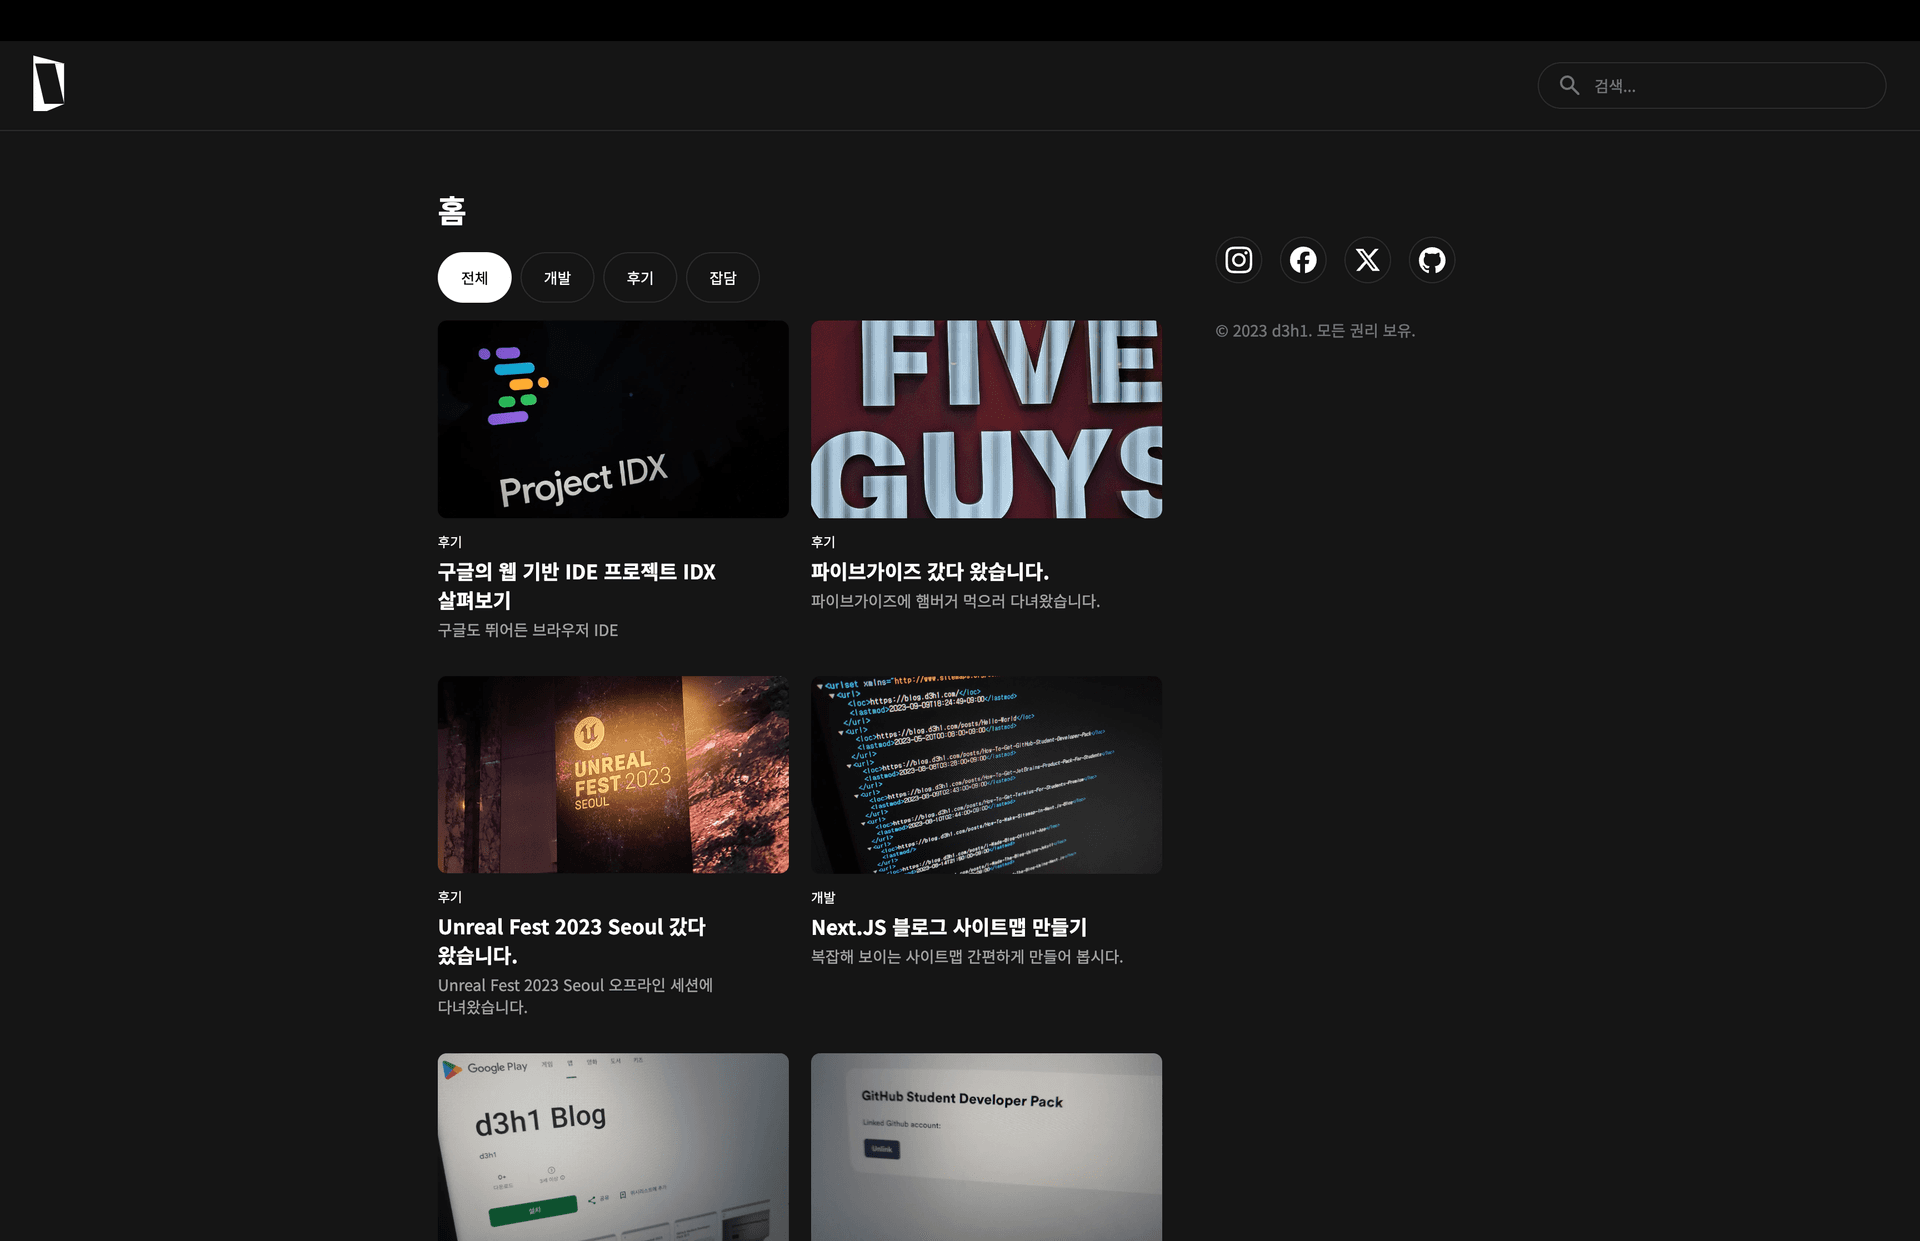Open the Project IDX post thumbnail
Screen dimensions: 1920x1241
pyautogui.click(x=613, y=419)
